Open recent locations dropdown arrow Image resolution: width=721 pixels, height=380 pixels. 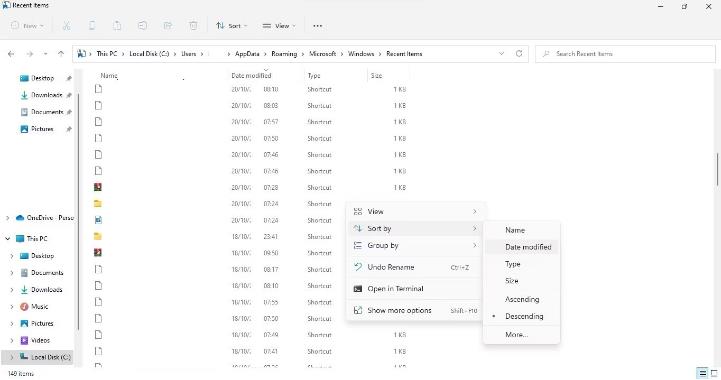(x=45, y=54)
